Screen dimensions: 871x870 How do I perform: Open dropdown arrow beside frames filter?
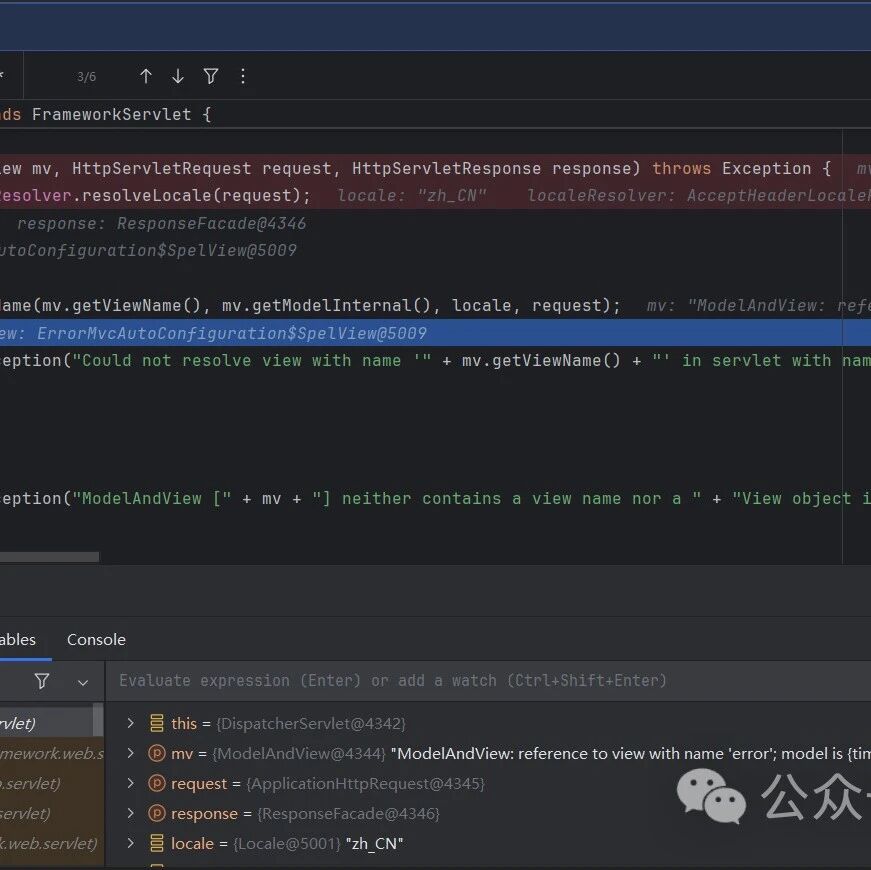point(83,683)
